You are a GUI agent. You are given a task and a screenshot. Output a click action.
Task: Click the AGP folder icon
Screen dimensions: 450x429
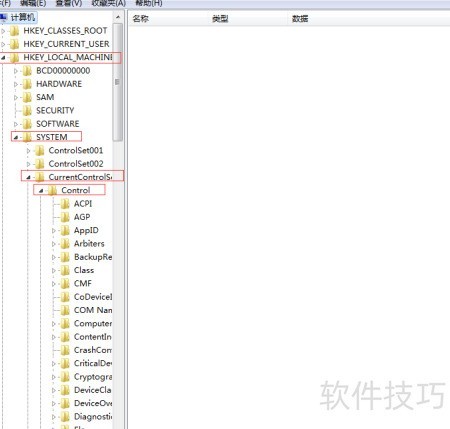(x=65, y=217)
